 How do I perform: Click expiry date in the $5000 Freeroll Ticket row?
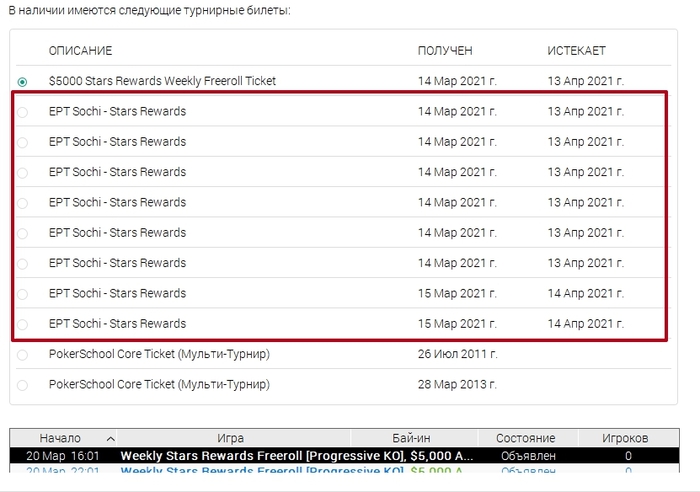coord(586,81)
